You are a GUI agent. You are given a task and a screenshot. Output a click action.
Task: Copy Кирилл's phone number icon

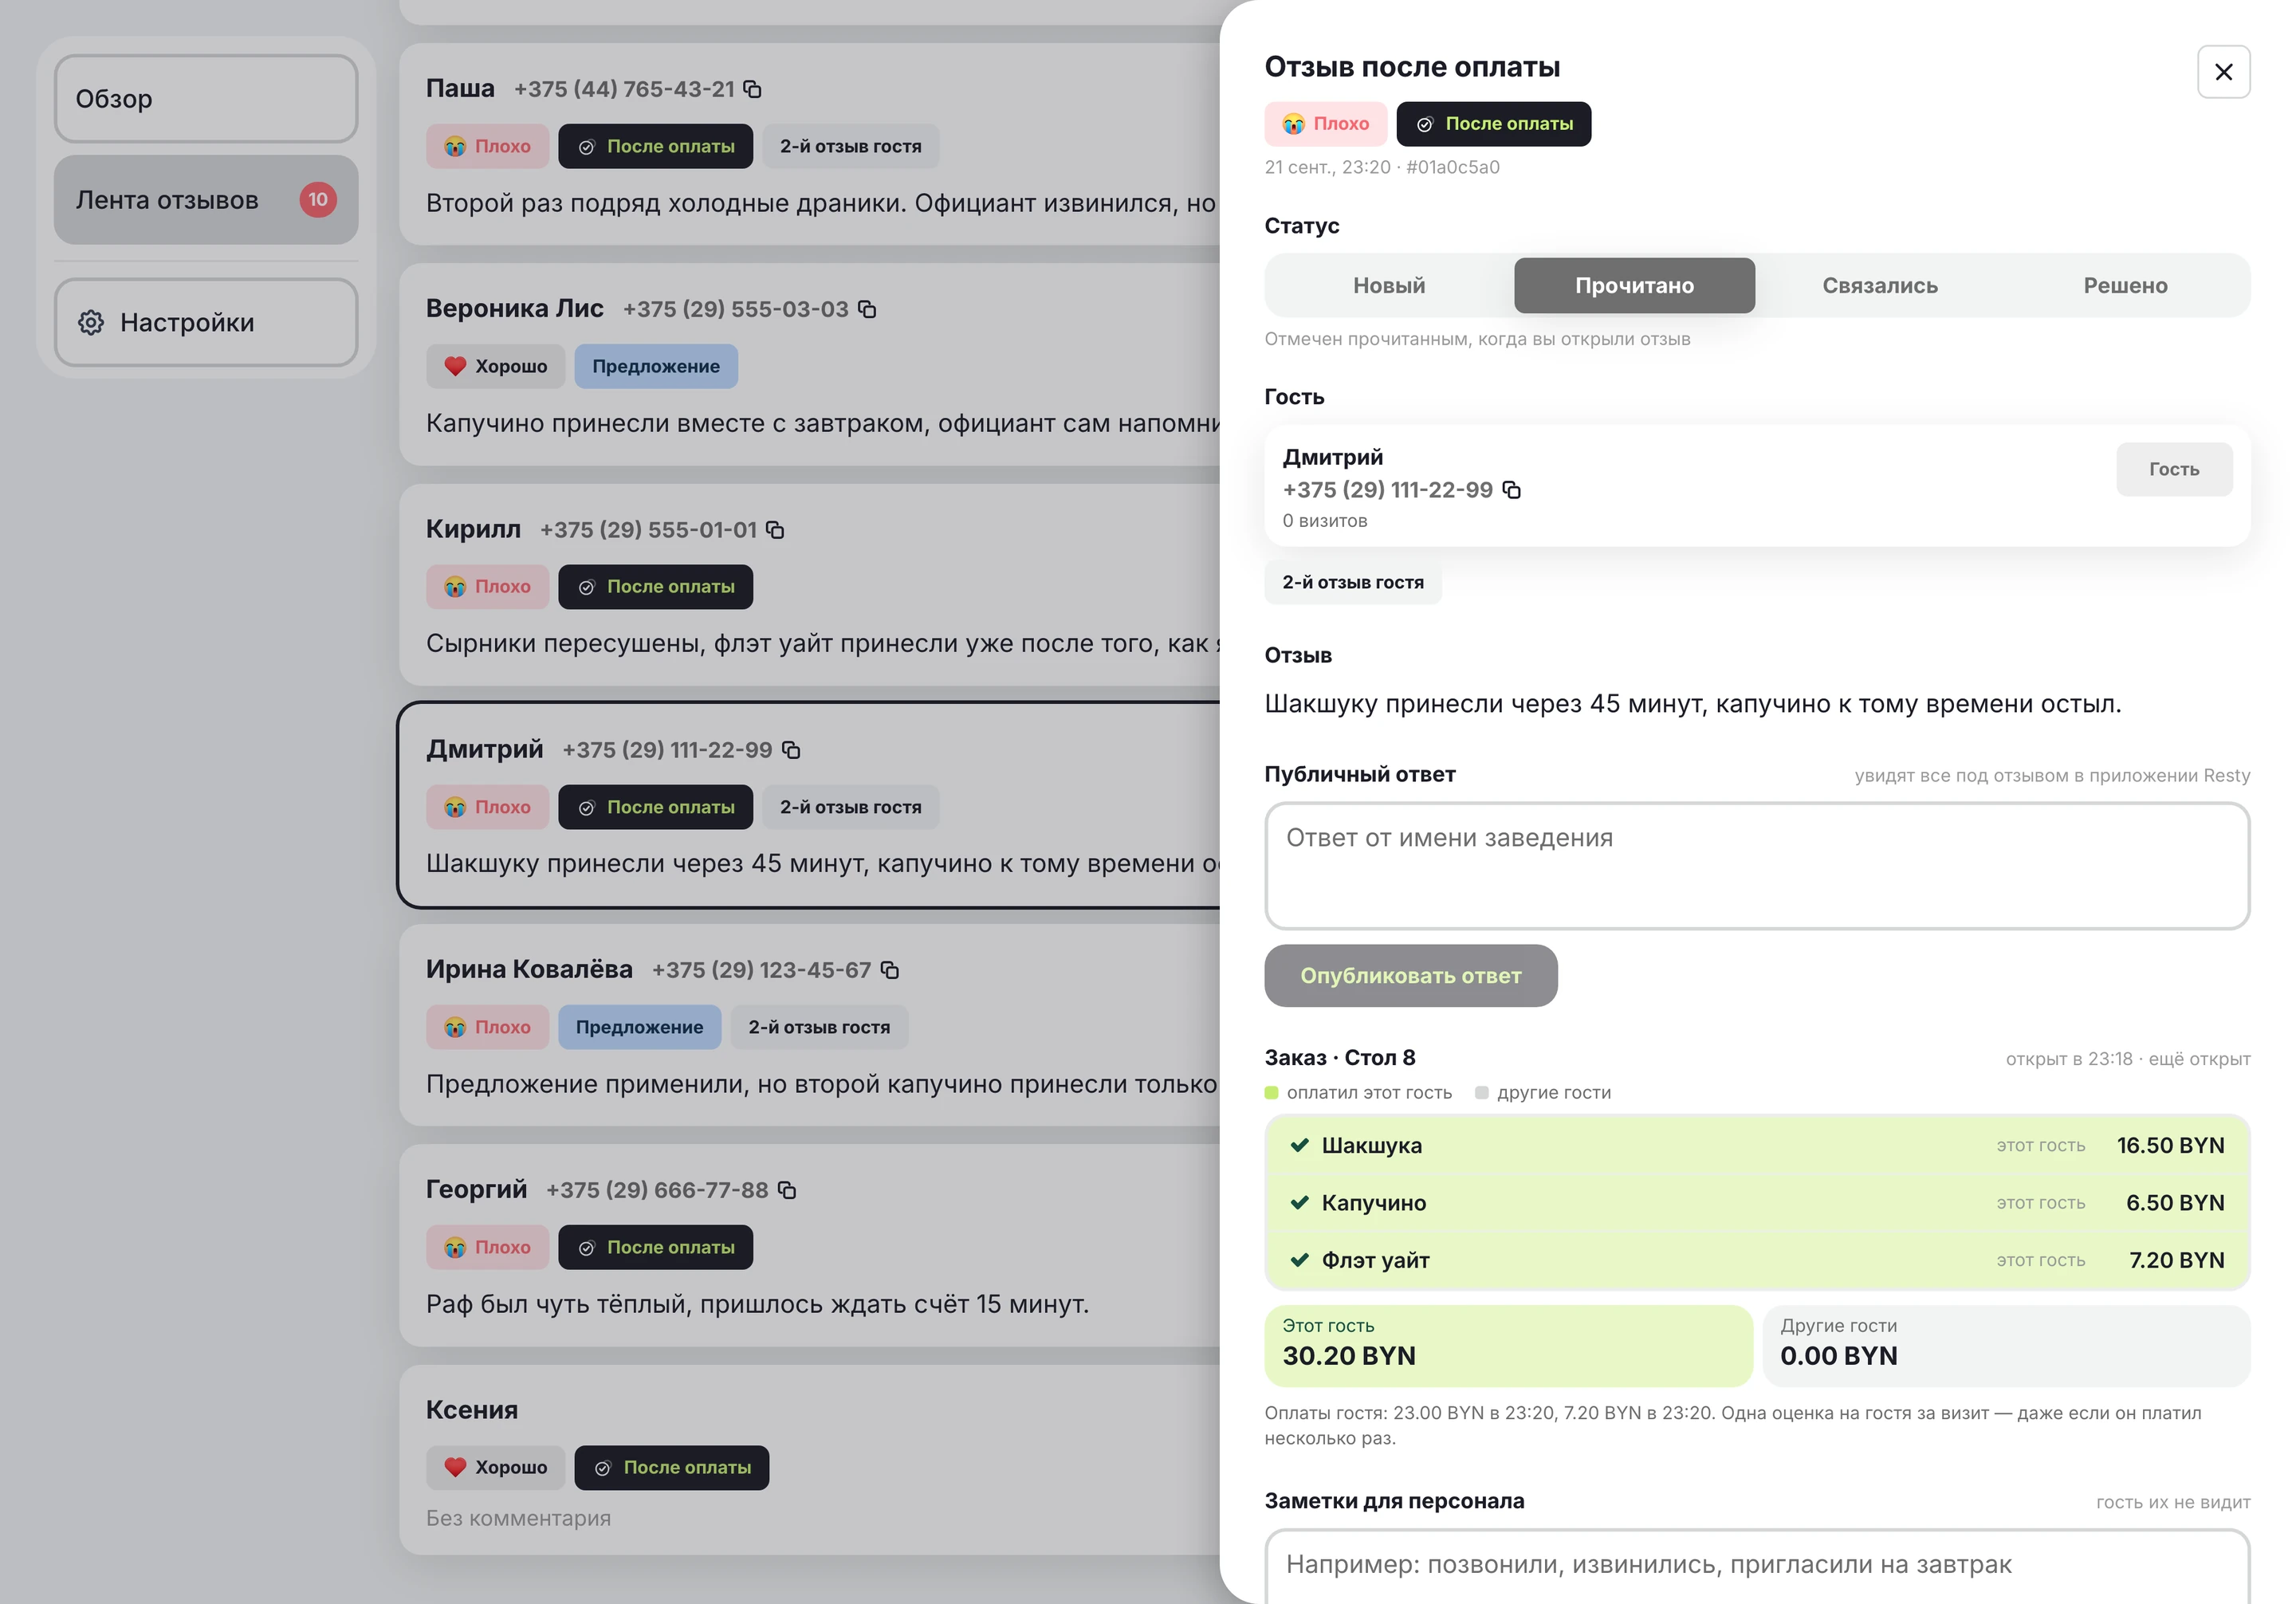(x=775, y=529)
